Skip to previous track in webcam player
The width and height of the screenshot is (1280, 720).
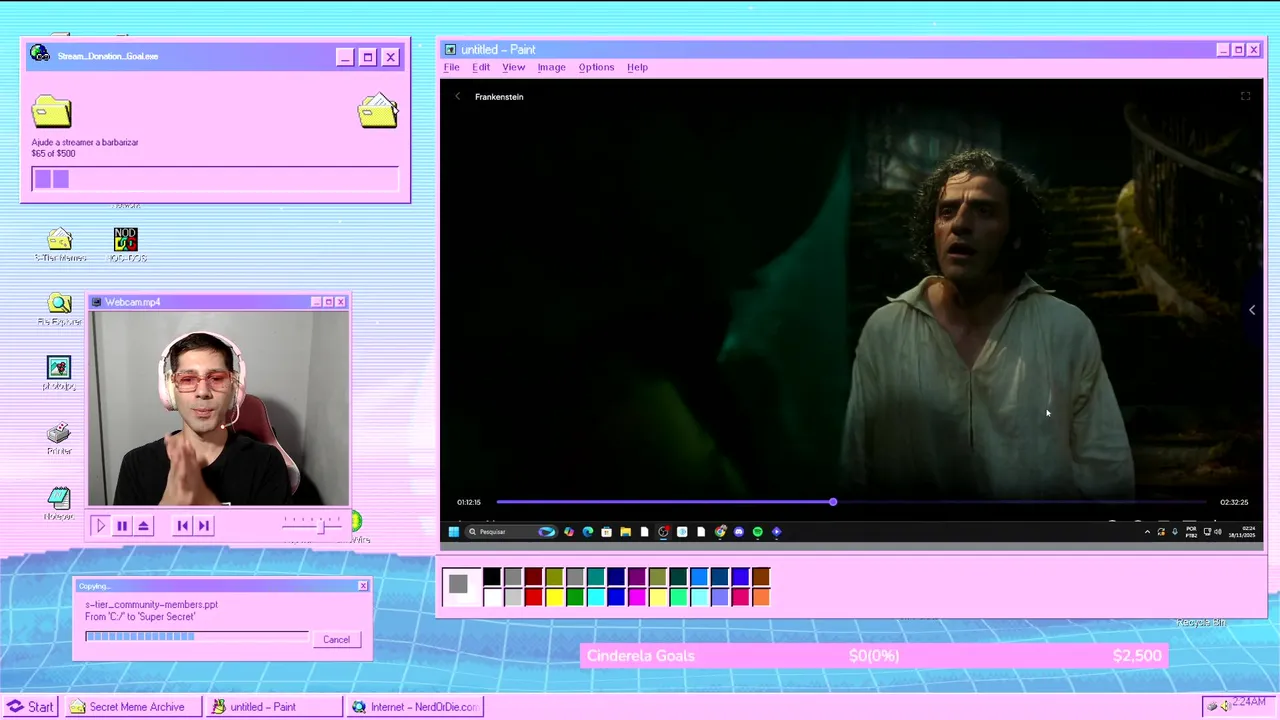[x=182, y=525]
